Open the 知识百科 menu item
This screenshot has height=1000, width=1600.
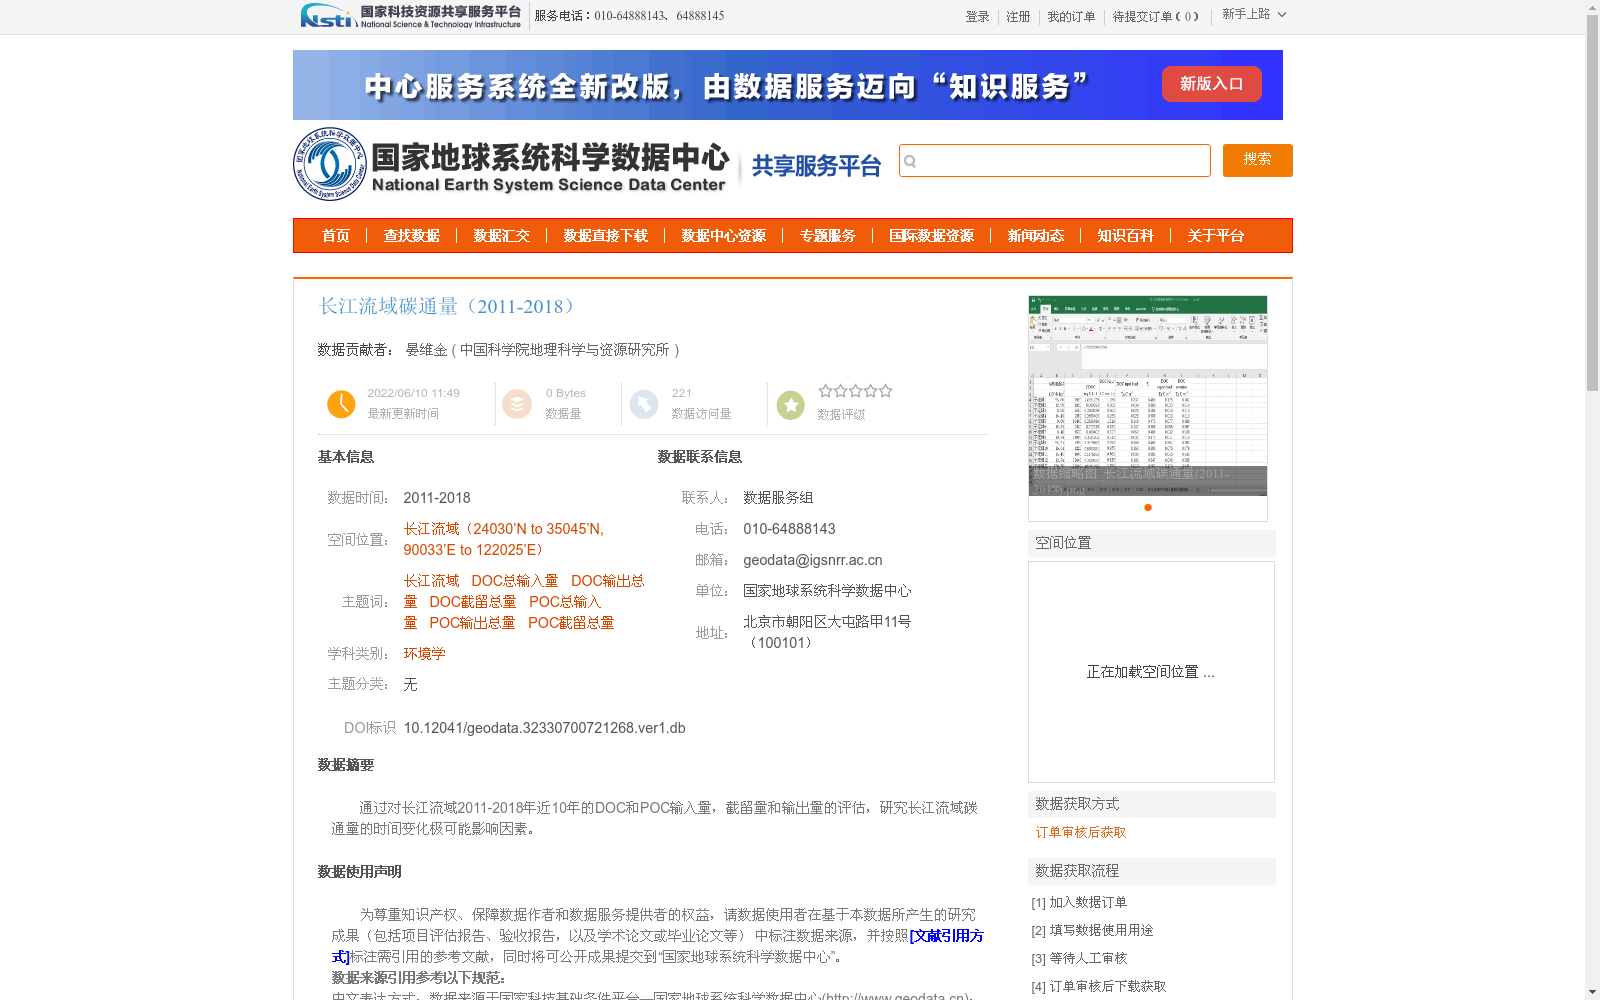point(1126,236)
